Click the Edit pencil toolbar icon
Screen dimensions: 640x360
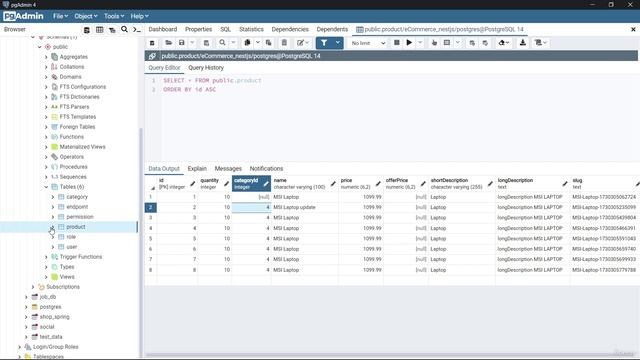pos(302,43)
